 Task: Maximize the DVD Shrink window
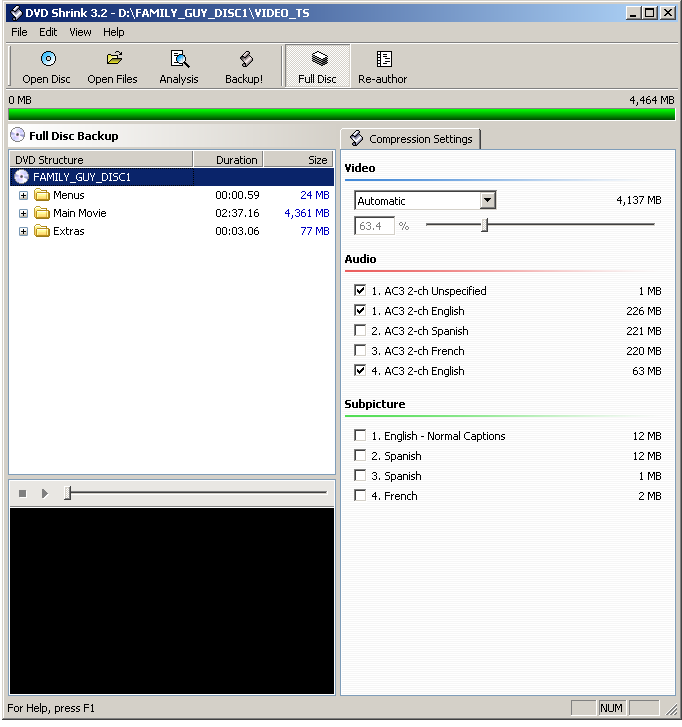coord(650,13)
